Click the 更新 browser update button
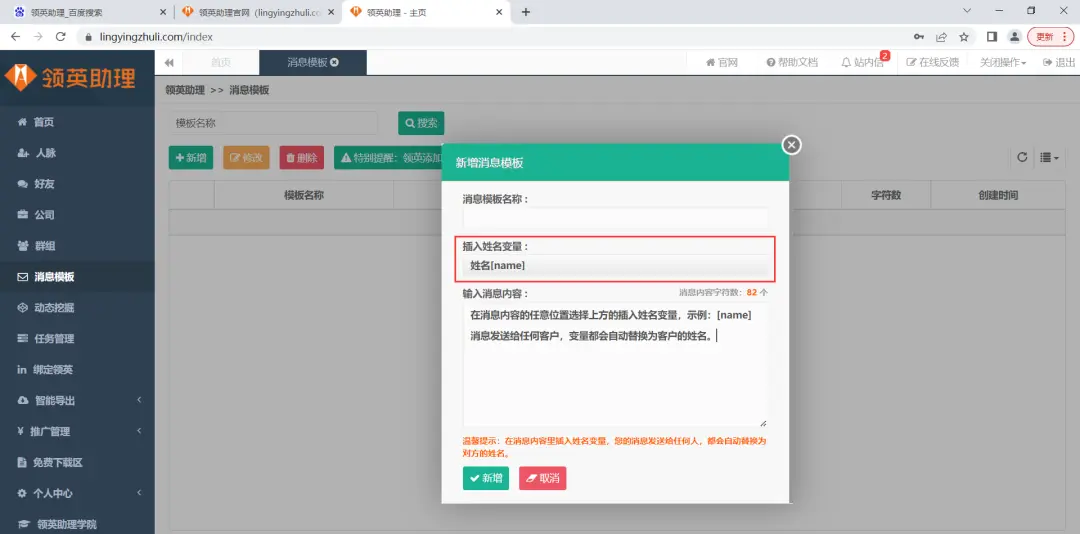This screenshot has height=534, width=1080. coord(1050,37)
